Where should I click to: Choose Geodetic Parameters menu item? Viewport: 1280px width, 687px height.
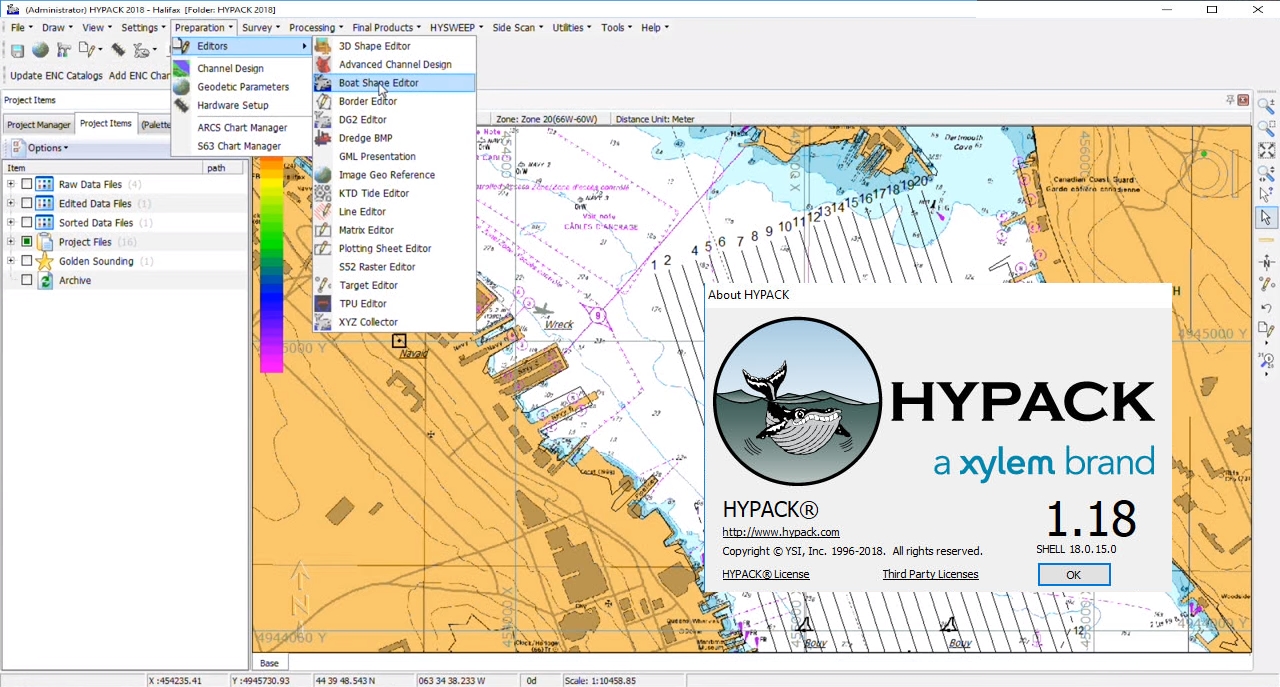243,87
